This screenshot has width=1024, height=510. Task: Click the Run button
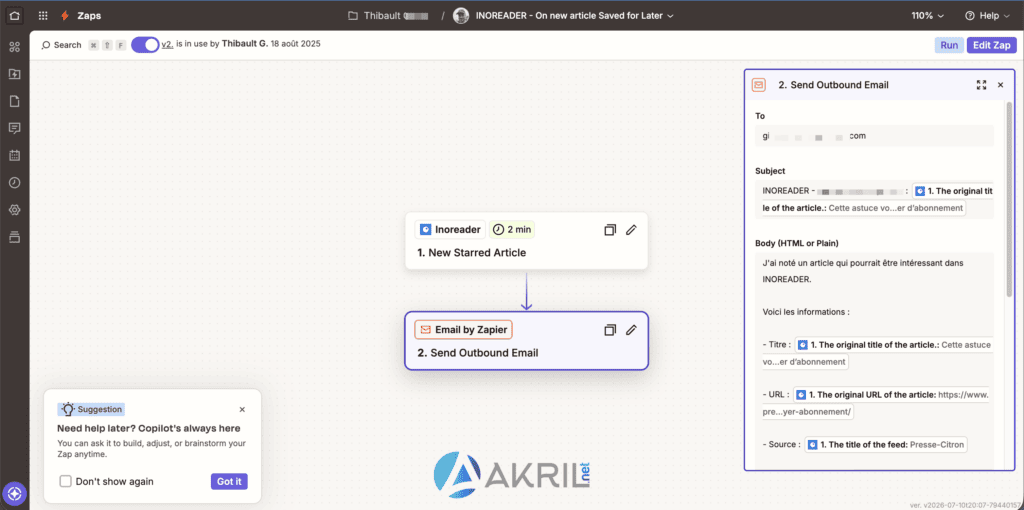pos(949,45)
